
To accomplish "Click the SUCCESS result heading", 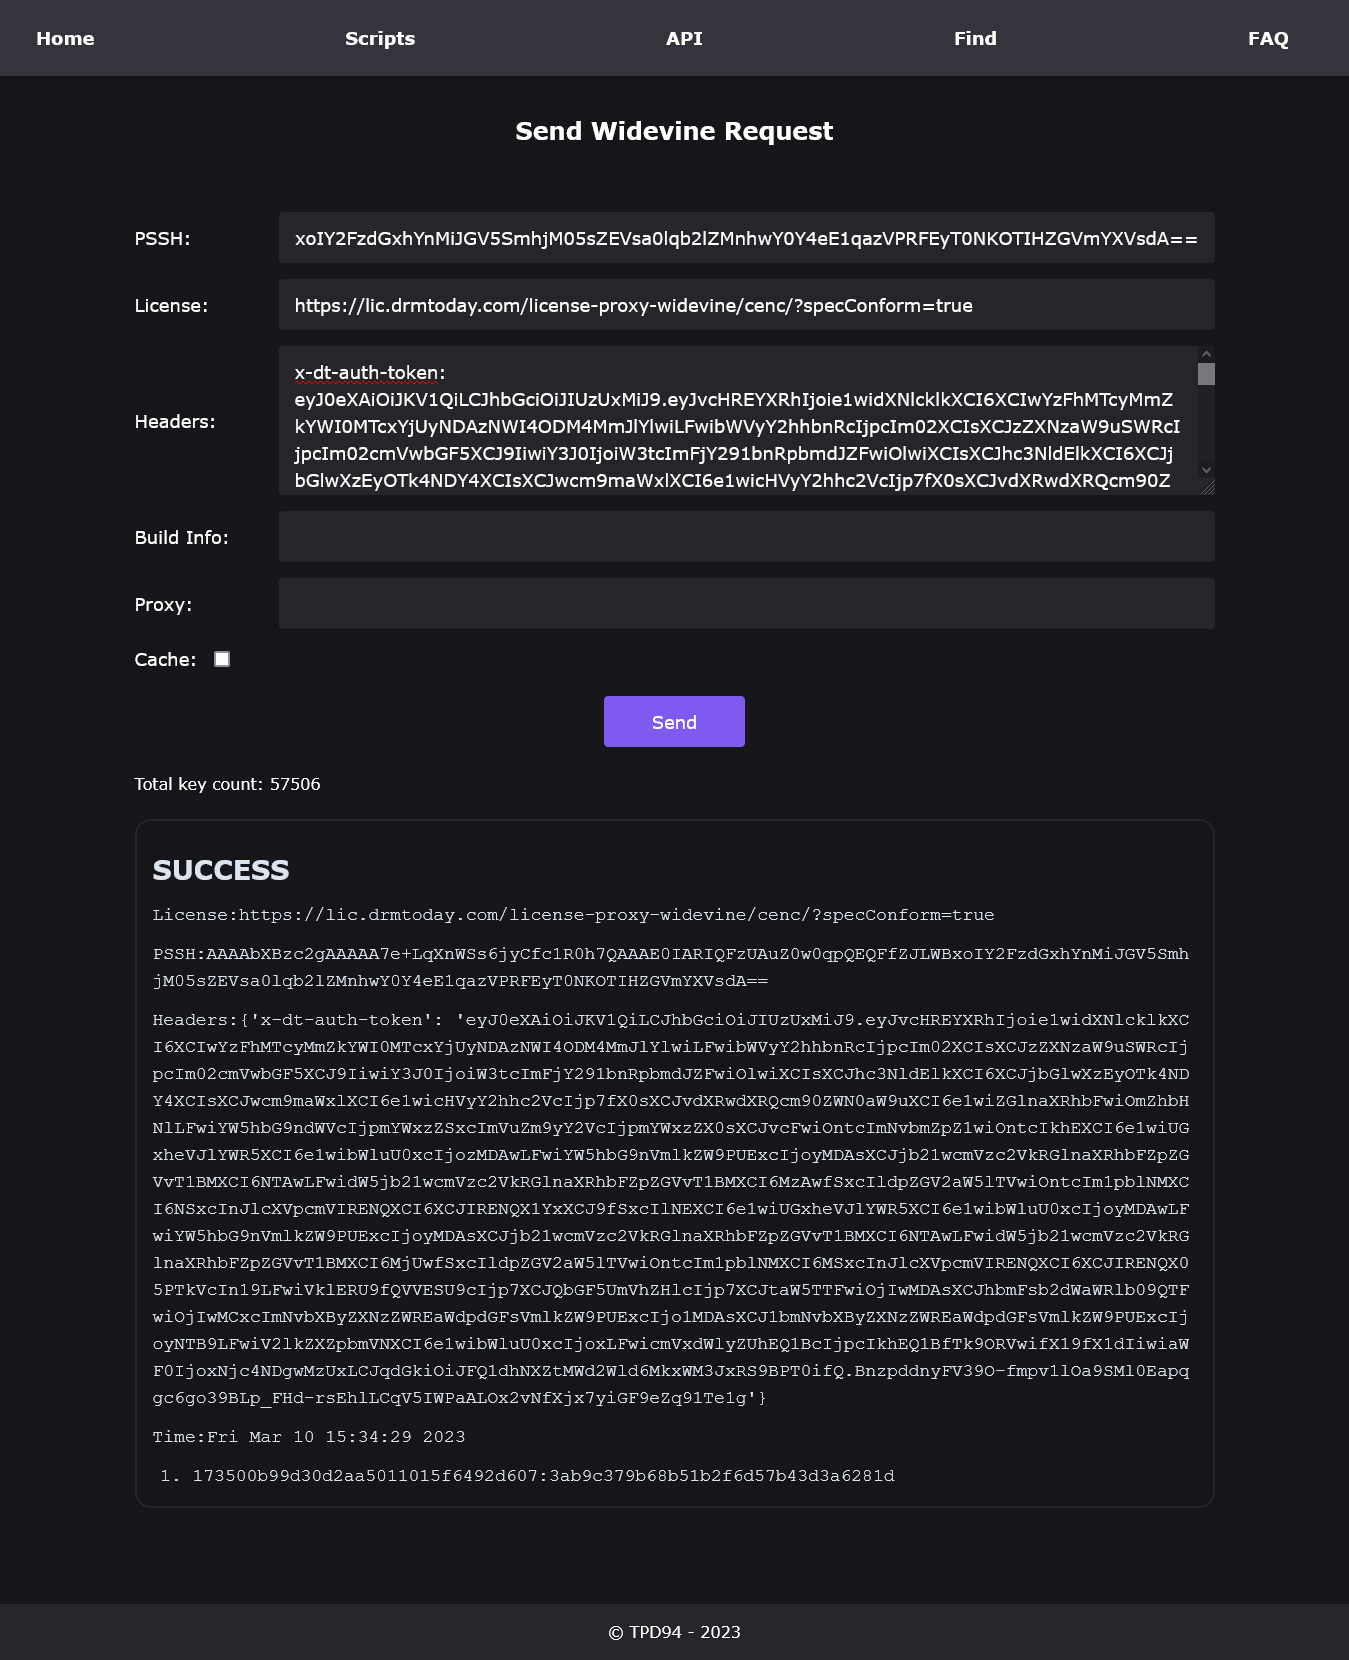I will [x=221, y=870].
